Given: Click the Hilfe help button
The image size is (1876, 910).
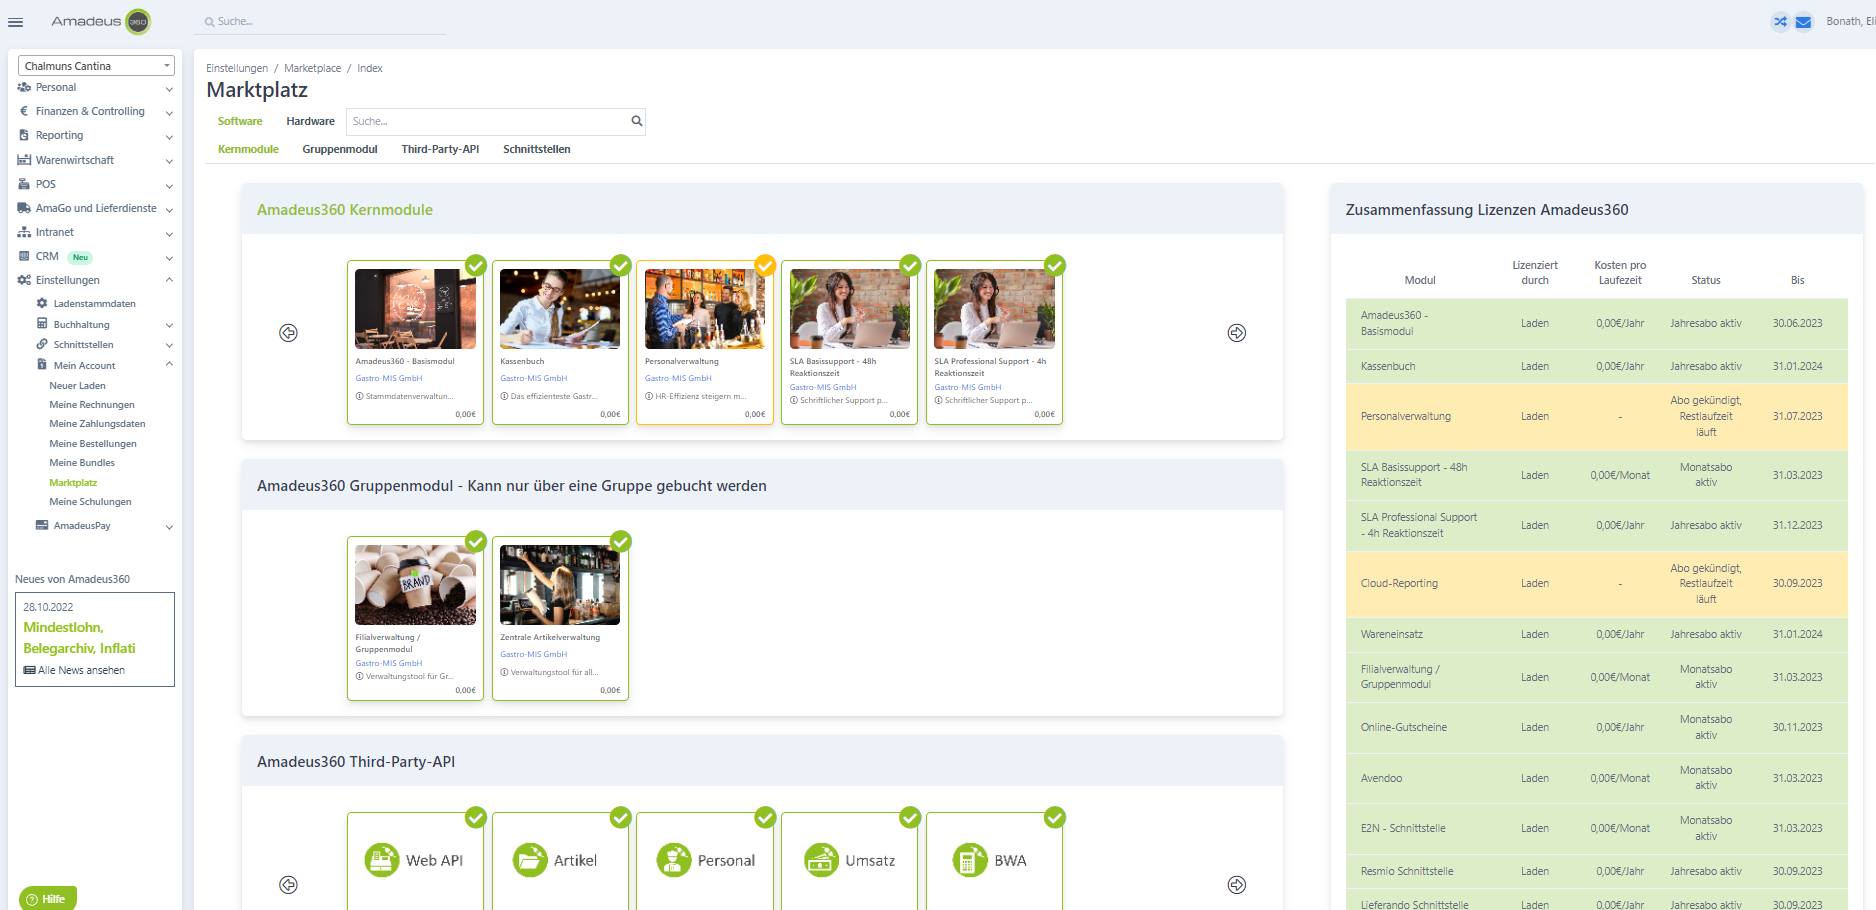Looking at the screenshot, I should tap(47, 899).
